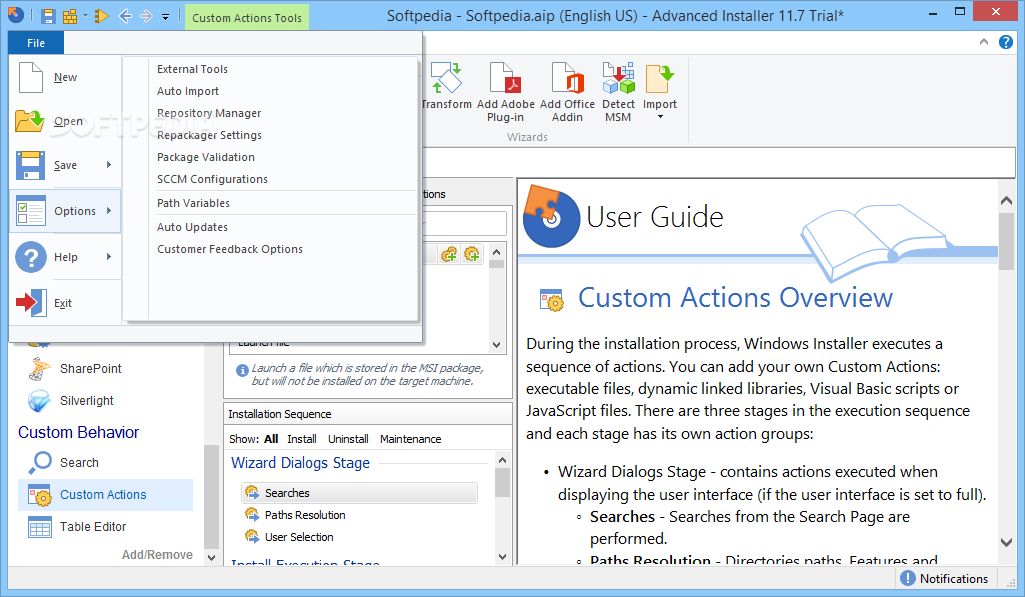Filter sequence by Install
Viewport: 1025px width, 597px height.
(302, 439)
